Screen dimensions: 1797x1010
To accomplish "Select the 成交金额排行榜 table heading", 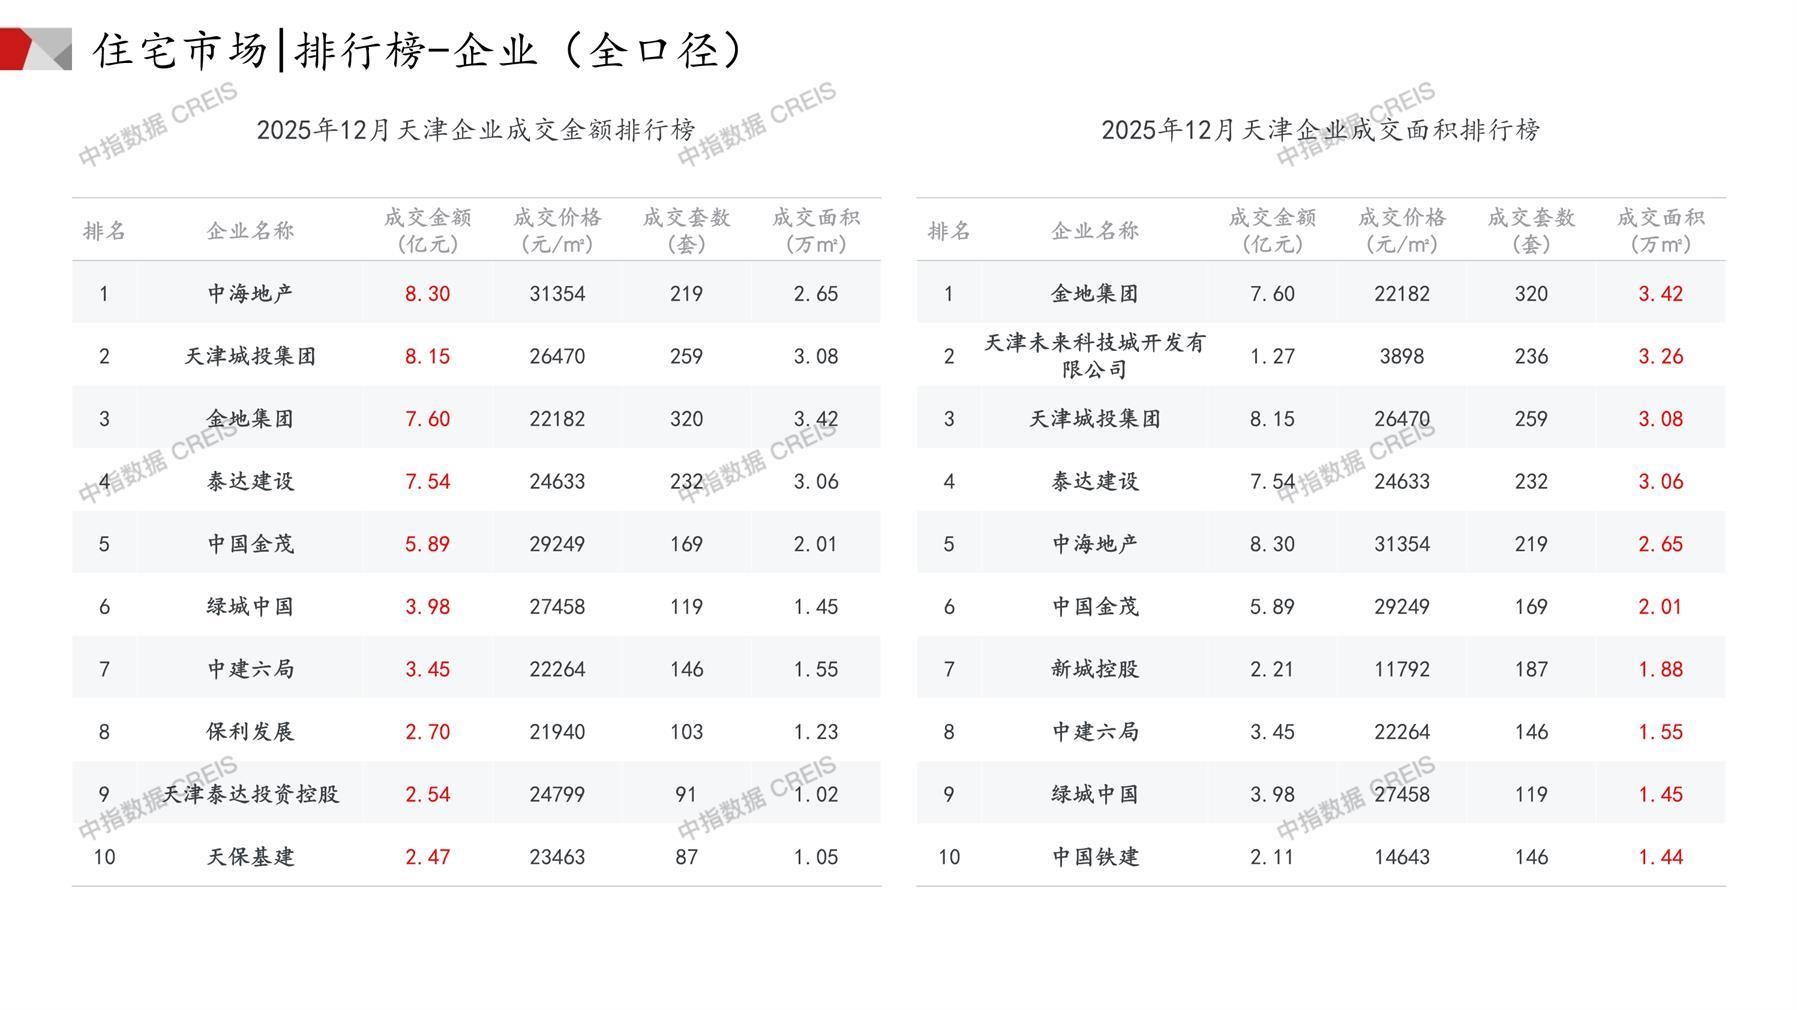I will tap(475, 130).
